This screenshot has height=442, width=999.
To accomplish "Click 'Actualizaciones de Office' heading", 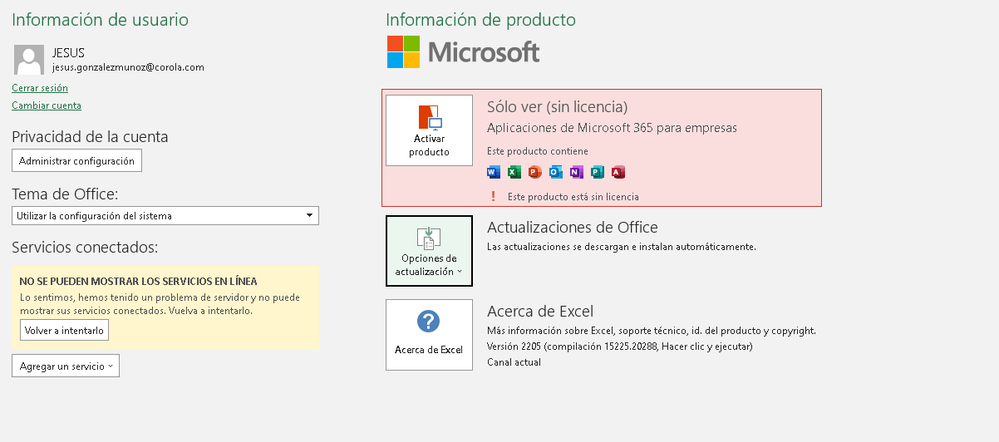I will click(x=572, y=227).
